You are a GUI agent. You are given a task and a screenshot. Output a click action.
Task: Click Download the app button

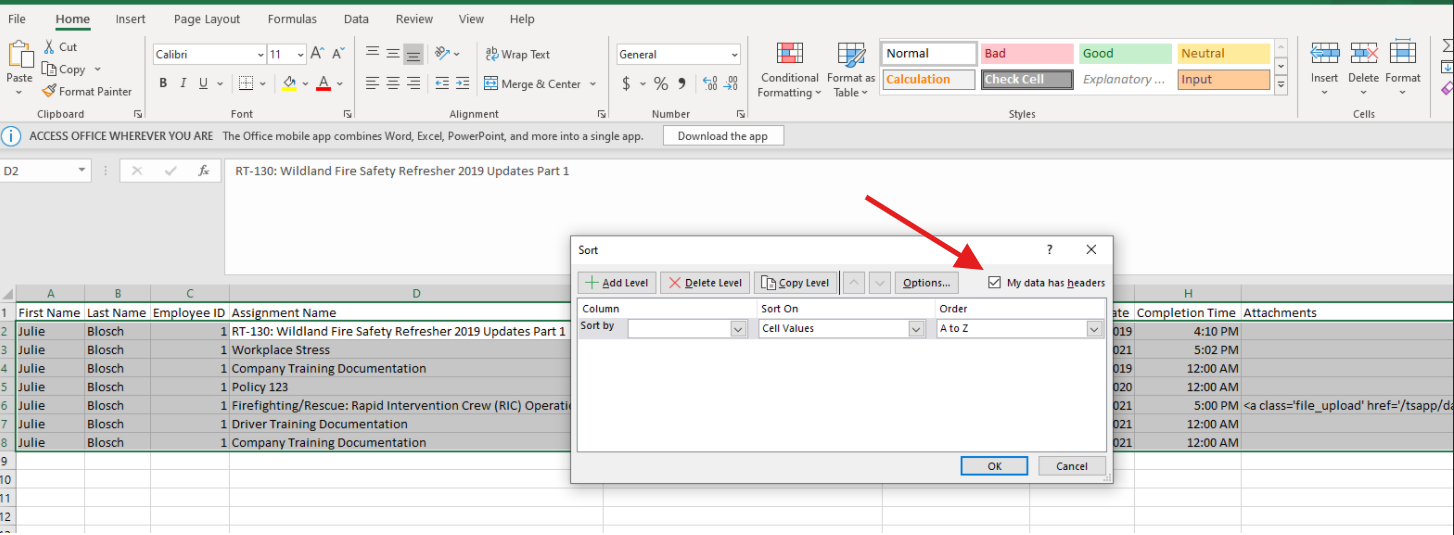(x=723, y=136)
